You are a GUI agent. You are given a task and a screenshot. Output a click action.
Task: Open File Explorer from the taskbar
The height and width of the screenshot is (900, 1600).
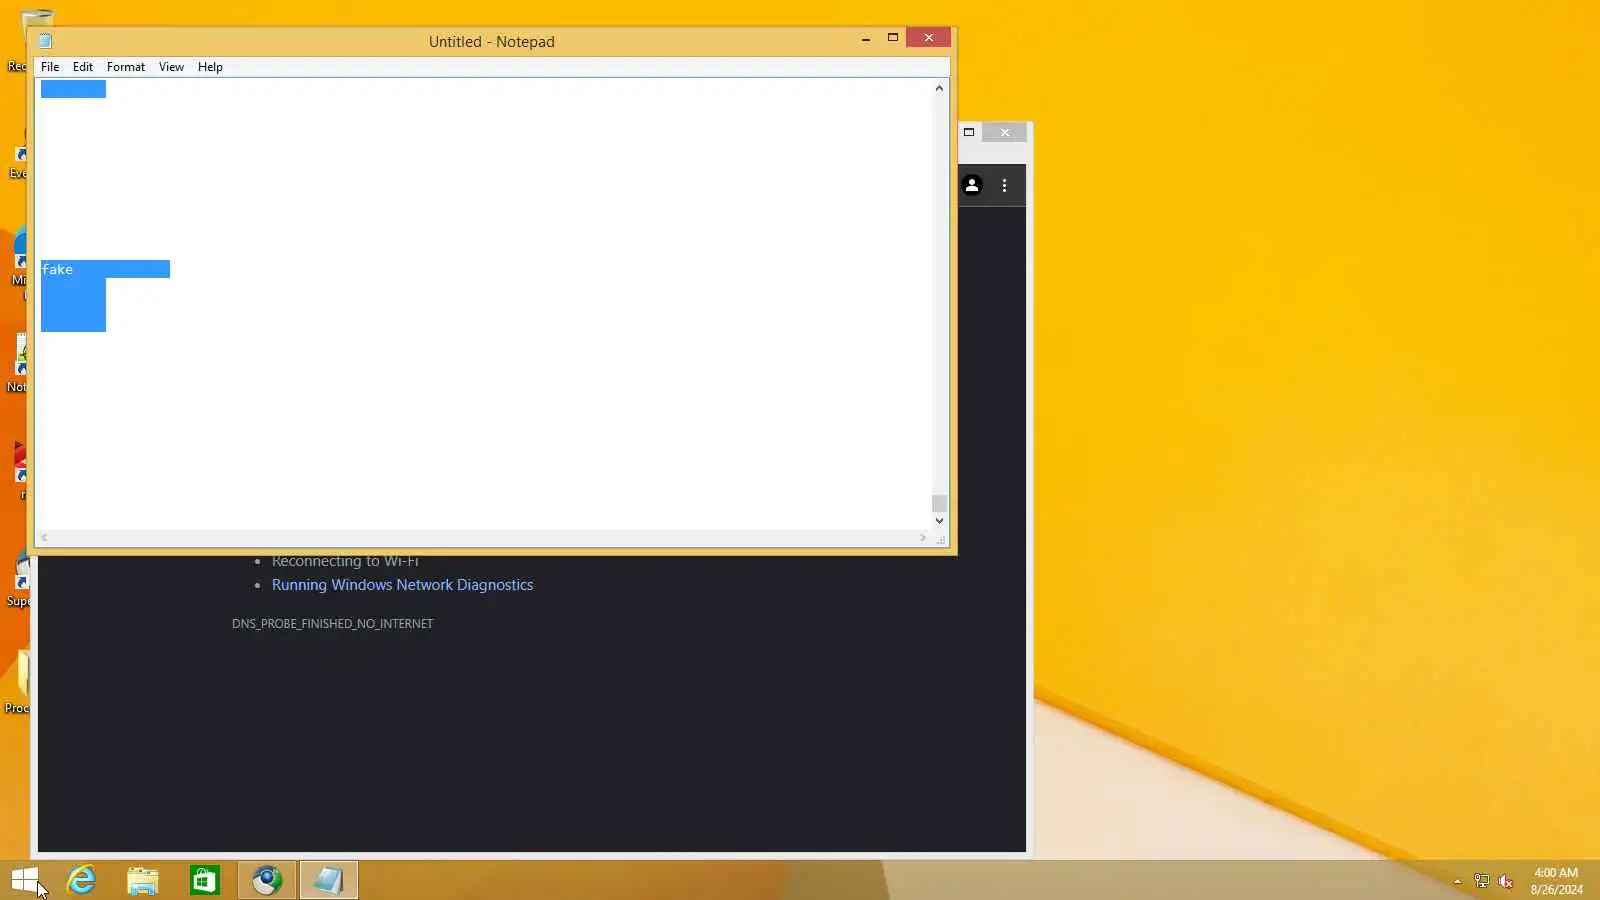pyautogui.click(x=143, y=881)
